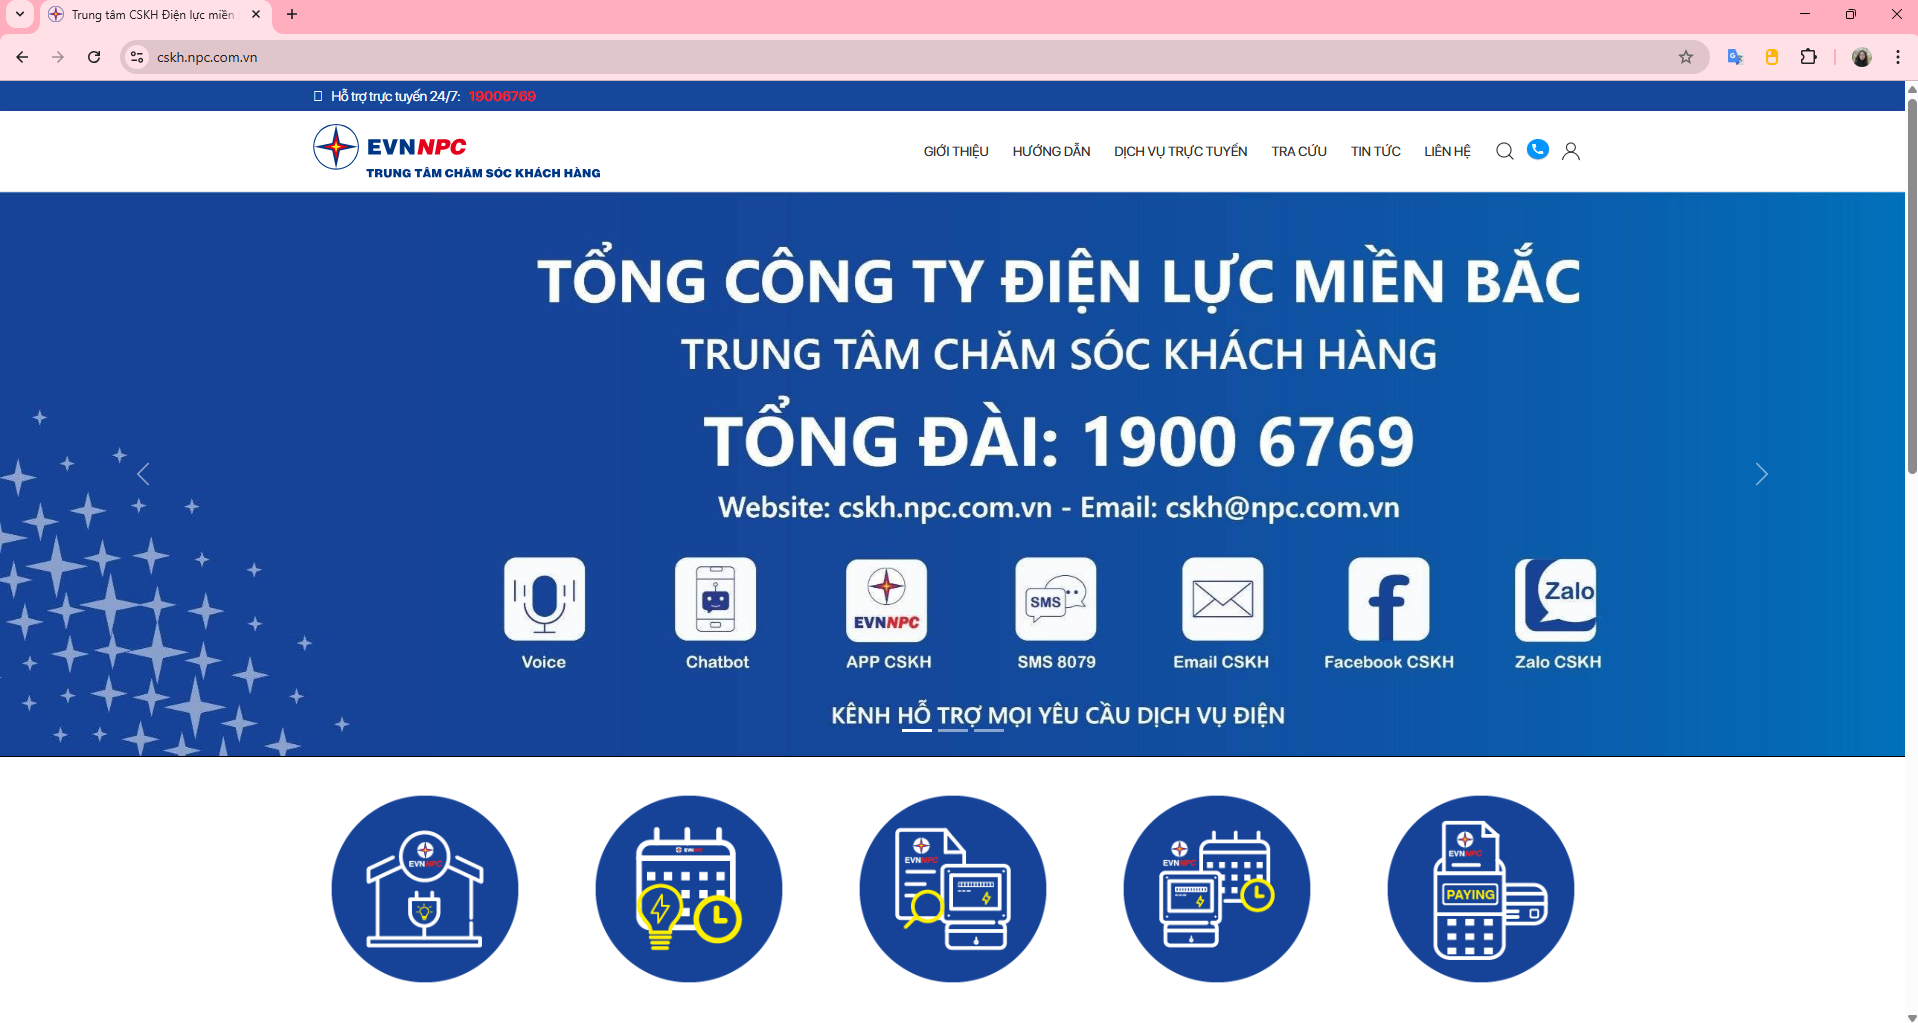This screenshot has height=1023, width=1918.
Task: Open the tab search dropdown arrow
Action: pos(19,14)
